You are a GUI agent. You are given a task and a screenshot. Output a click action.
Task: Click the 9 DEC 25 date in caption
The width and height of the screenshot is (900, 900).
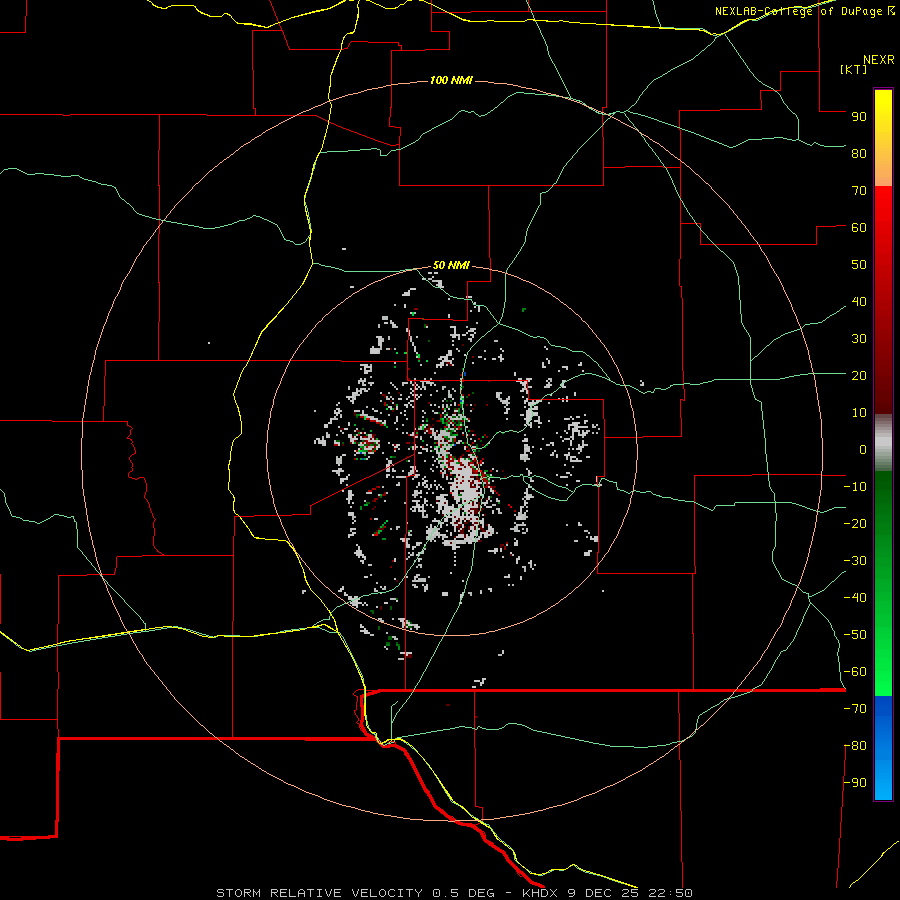coord(603,893)
